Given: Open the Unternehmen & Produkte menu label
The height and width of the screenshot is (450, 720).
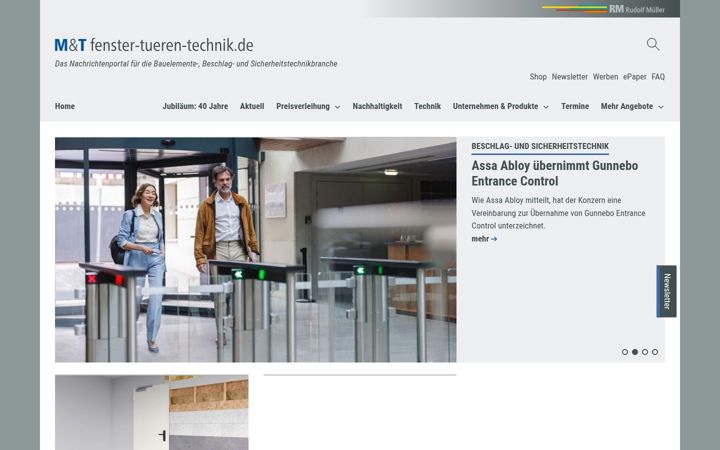Looking at the screenshot, I should tap(495, 106).
